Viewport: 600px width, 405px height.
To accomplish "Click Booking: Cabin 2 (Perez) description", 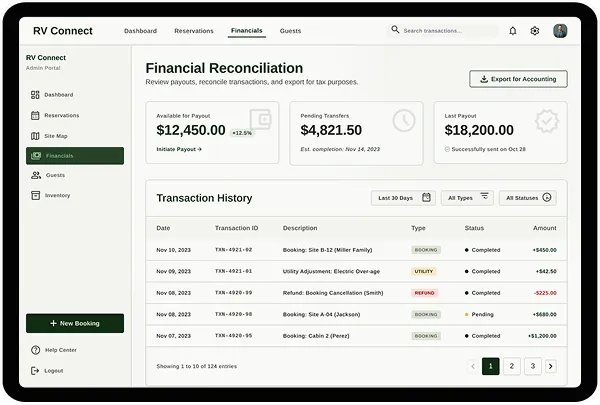I will click(x=316, y=336).
